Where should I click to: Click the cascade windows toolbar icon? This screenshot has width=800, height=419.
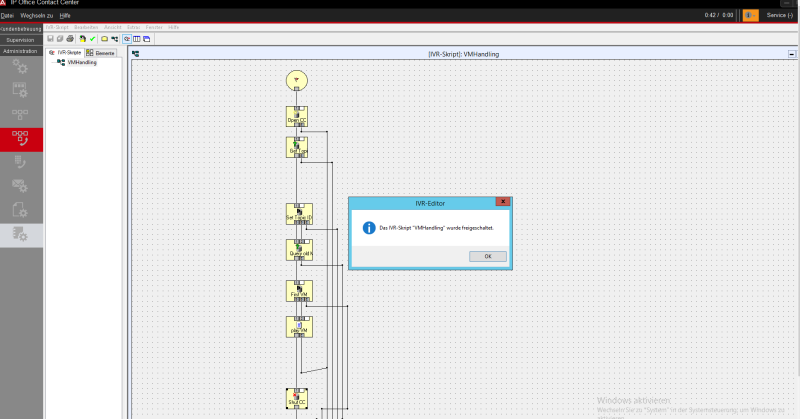pos(147,39)
